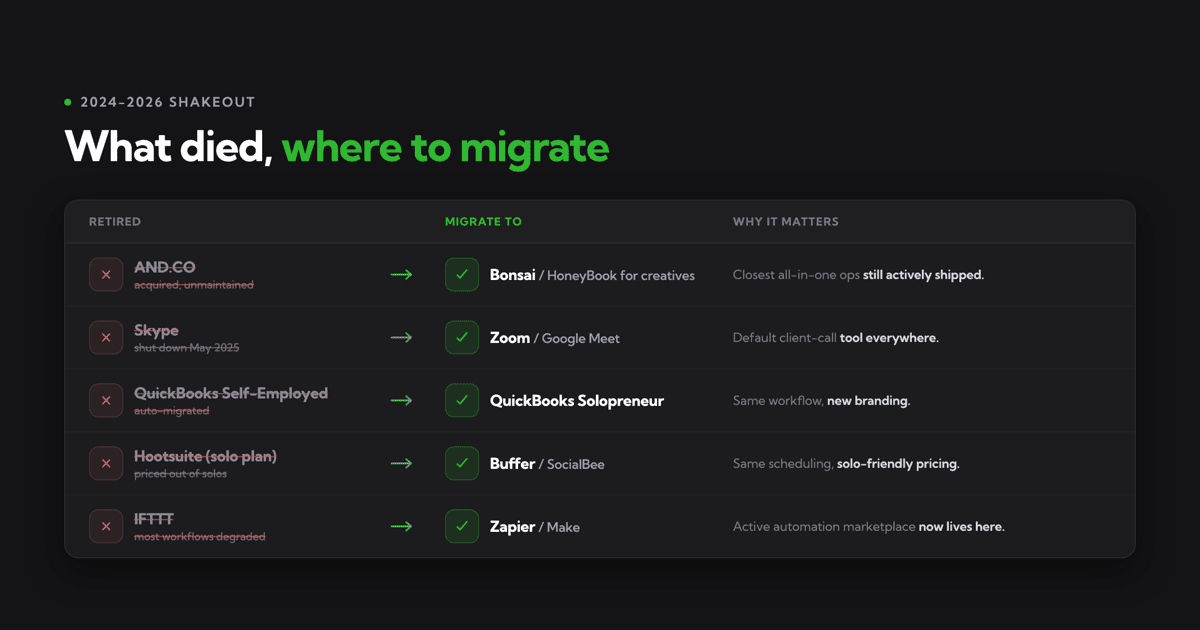Click 'Same scheduling, solo-friendly pricing'
The width and height of the screenshot is (1200, 630).
point(846,464)
